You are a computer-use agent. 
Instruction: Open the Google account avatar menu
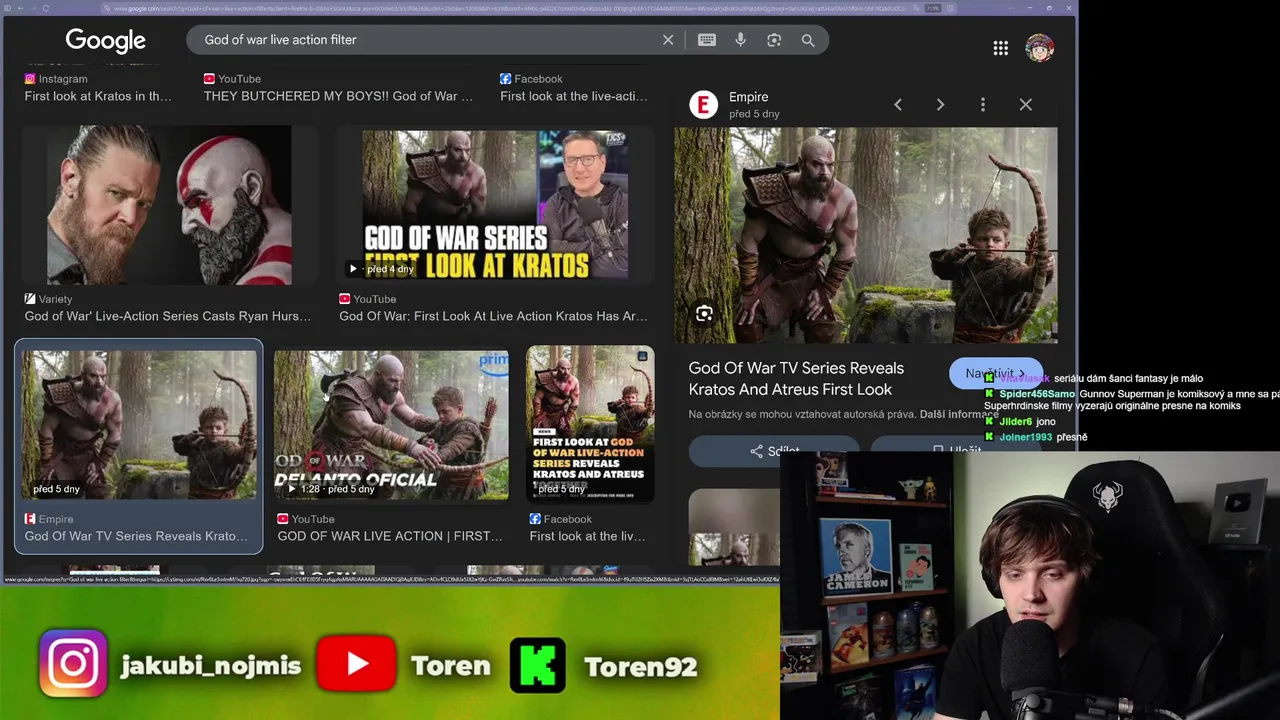(1039, 48)
